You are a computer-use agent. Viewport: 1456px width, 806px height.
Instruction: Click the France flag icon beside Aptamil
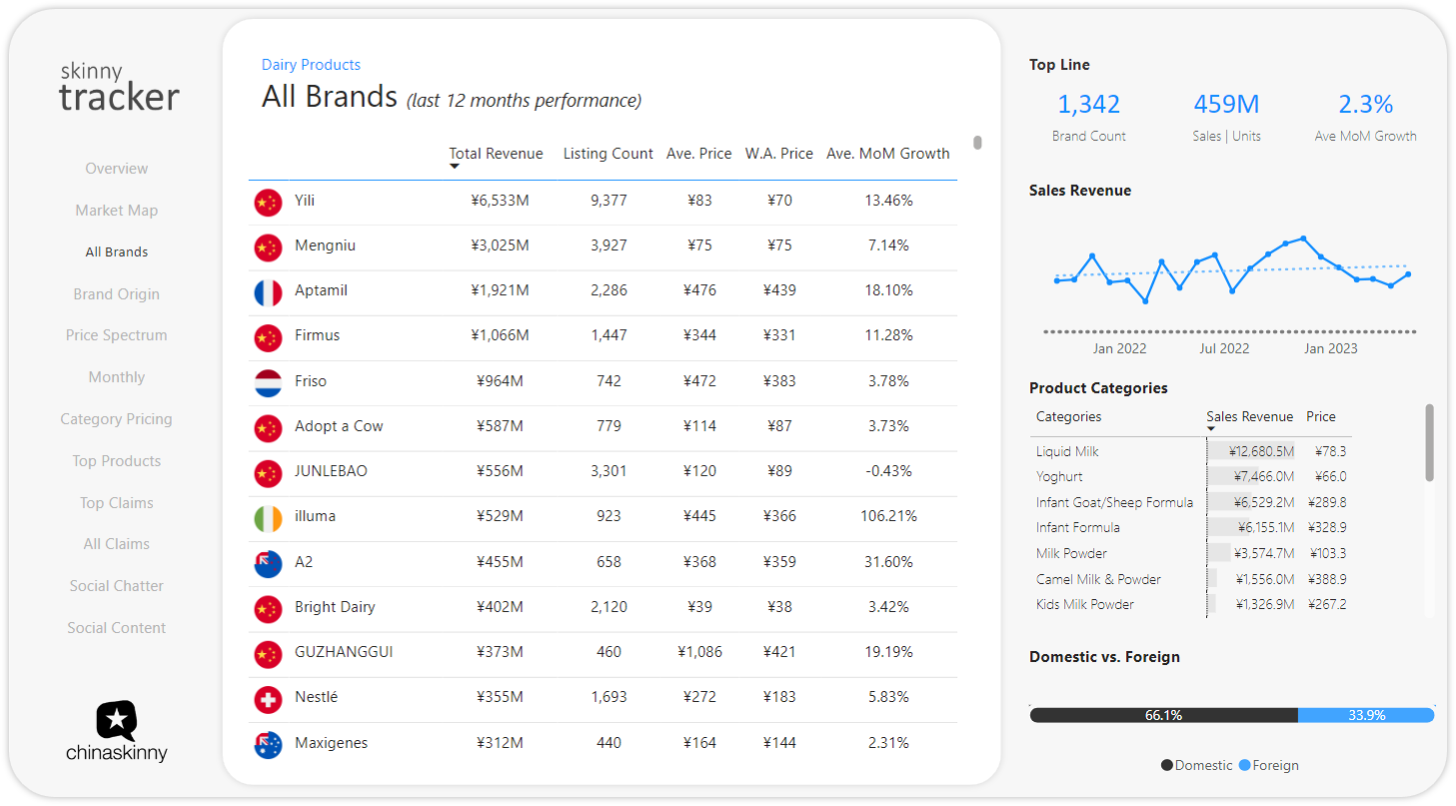tap(268, 292)
